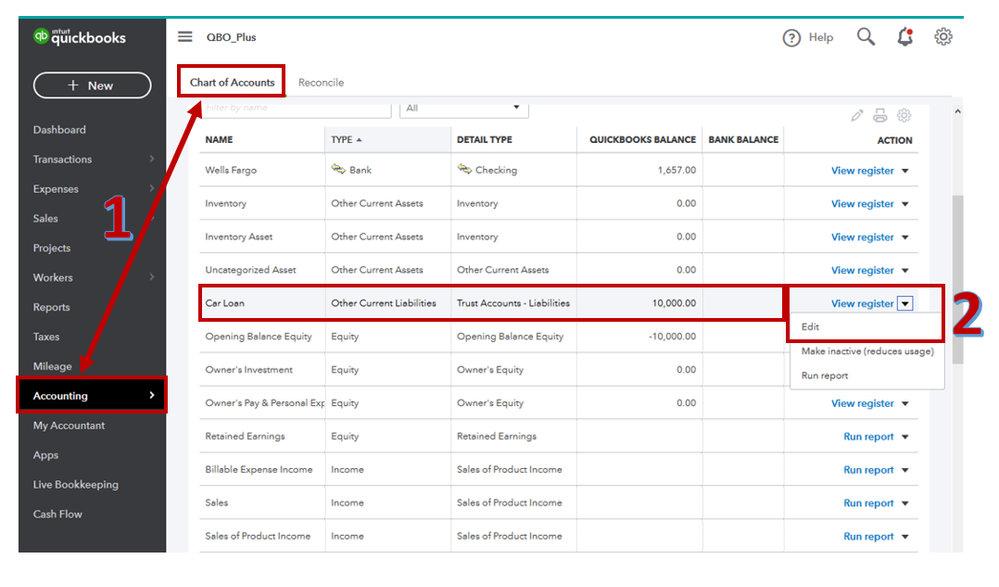This screenshot has height=587, width=999.
Task: Click the pencil batch edit icon
Action: (857, 115)
